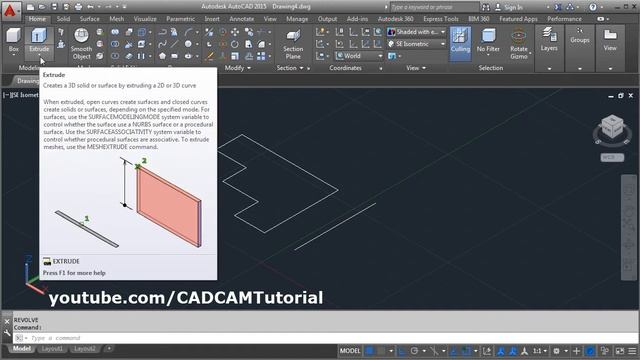Click the viewport label SE Isometric control
This screenshot has height=360, width=640.
coord(26,95)
